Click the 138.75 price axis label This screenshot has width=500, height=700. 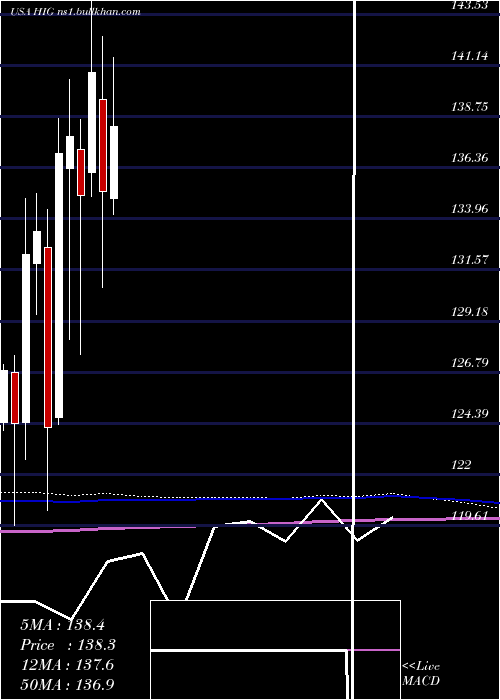(470, 107)
